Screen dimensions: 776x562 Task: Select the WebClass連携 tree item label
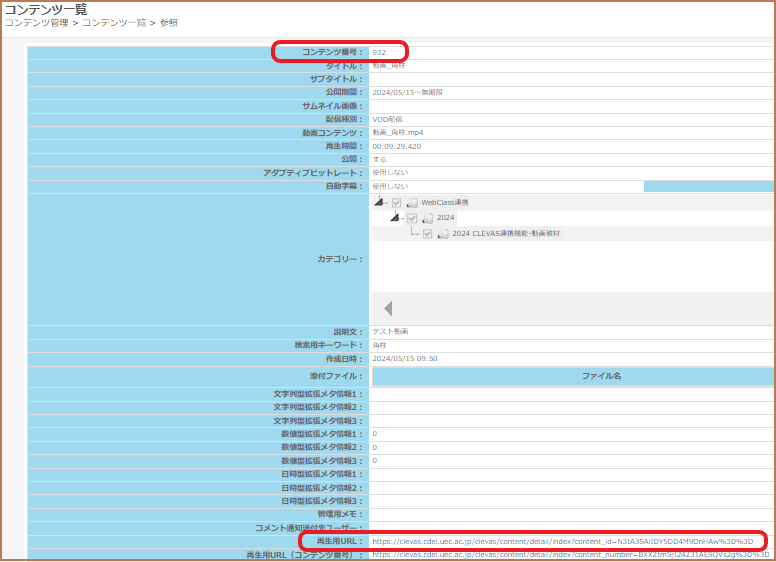tap(444, 202)
